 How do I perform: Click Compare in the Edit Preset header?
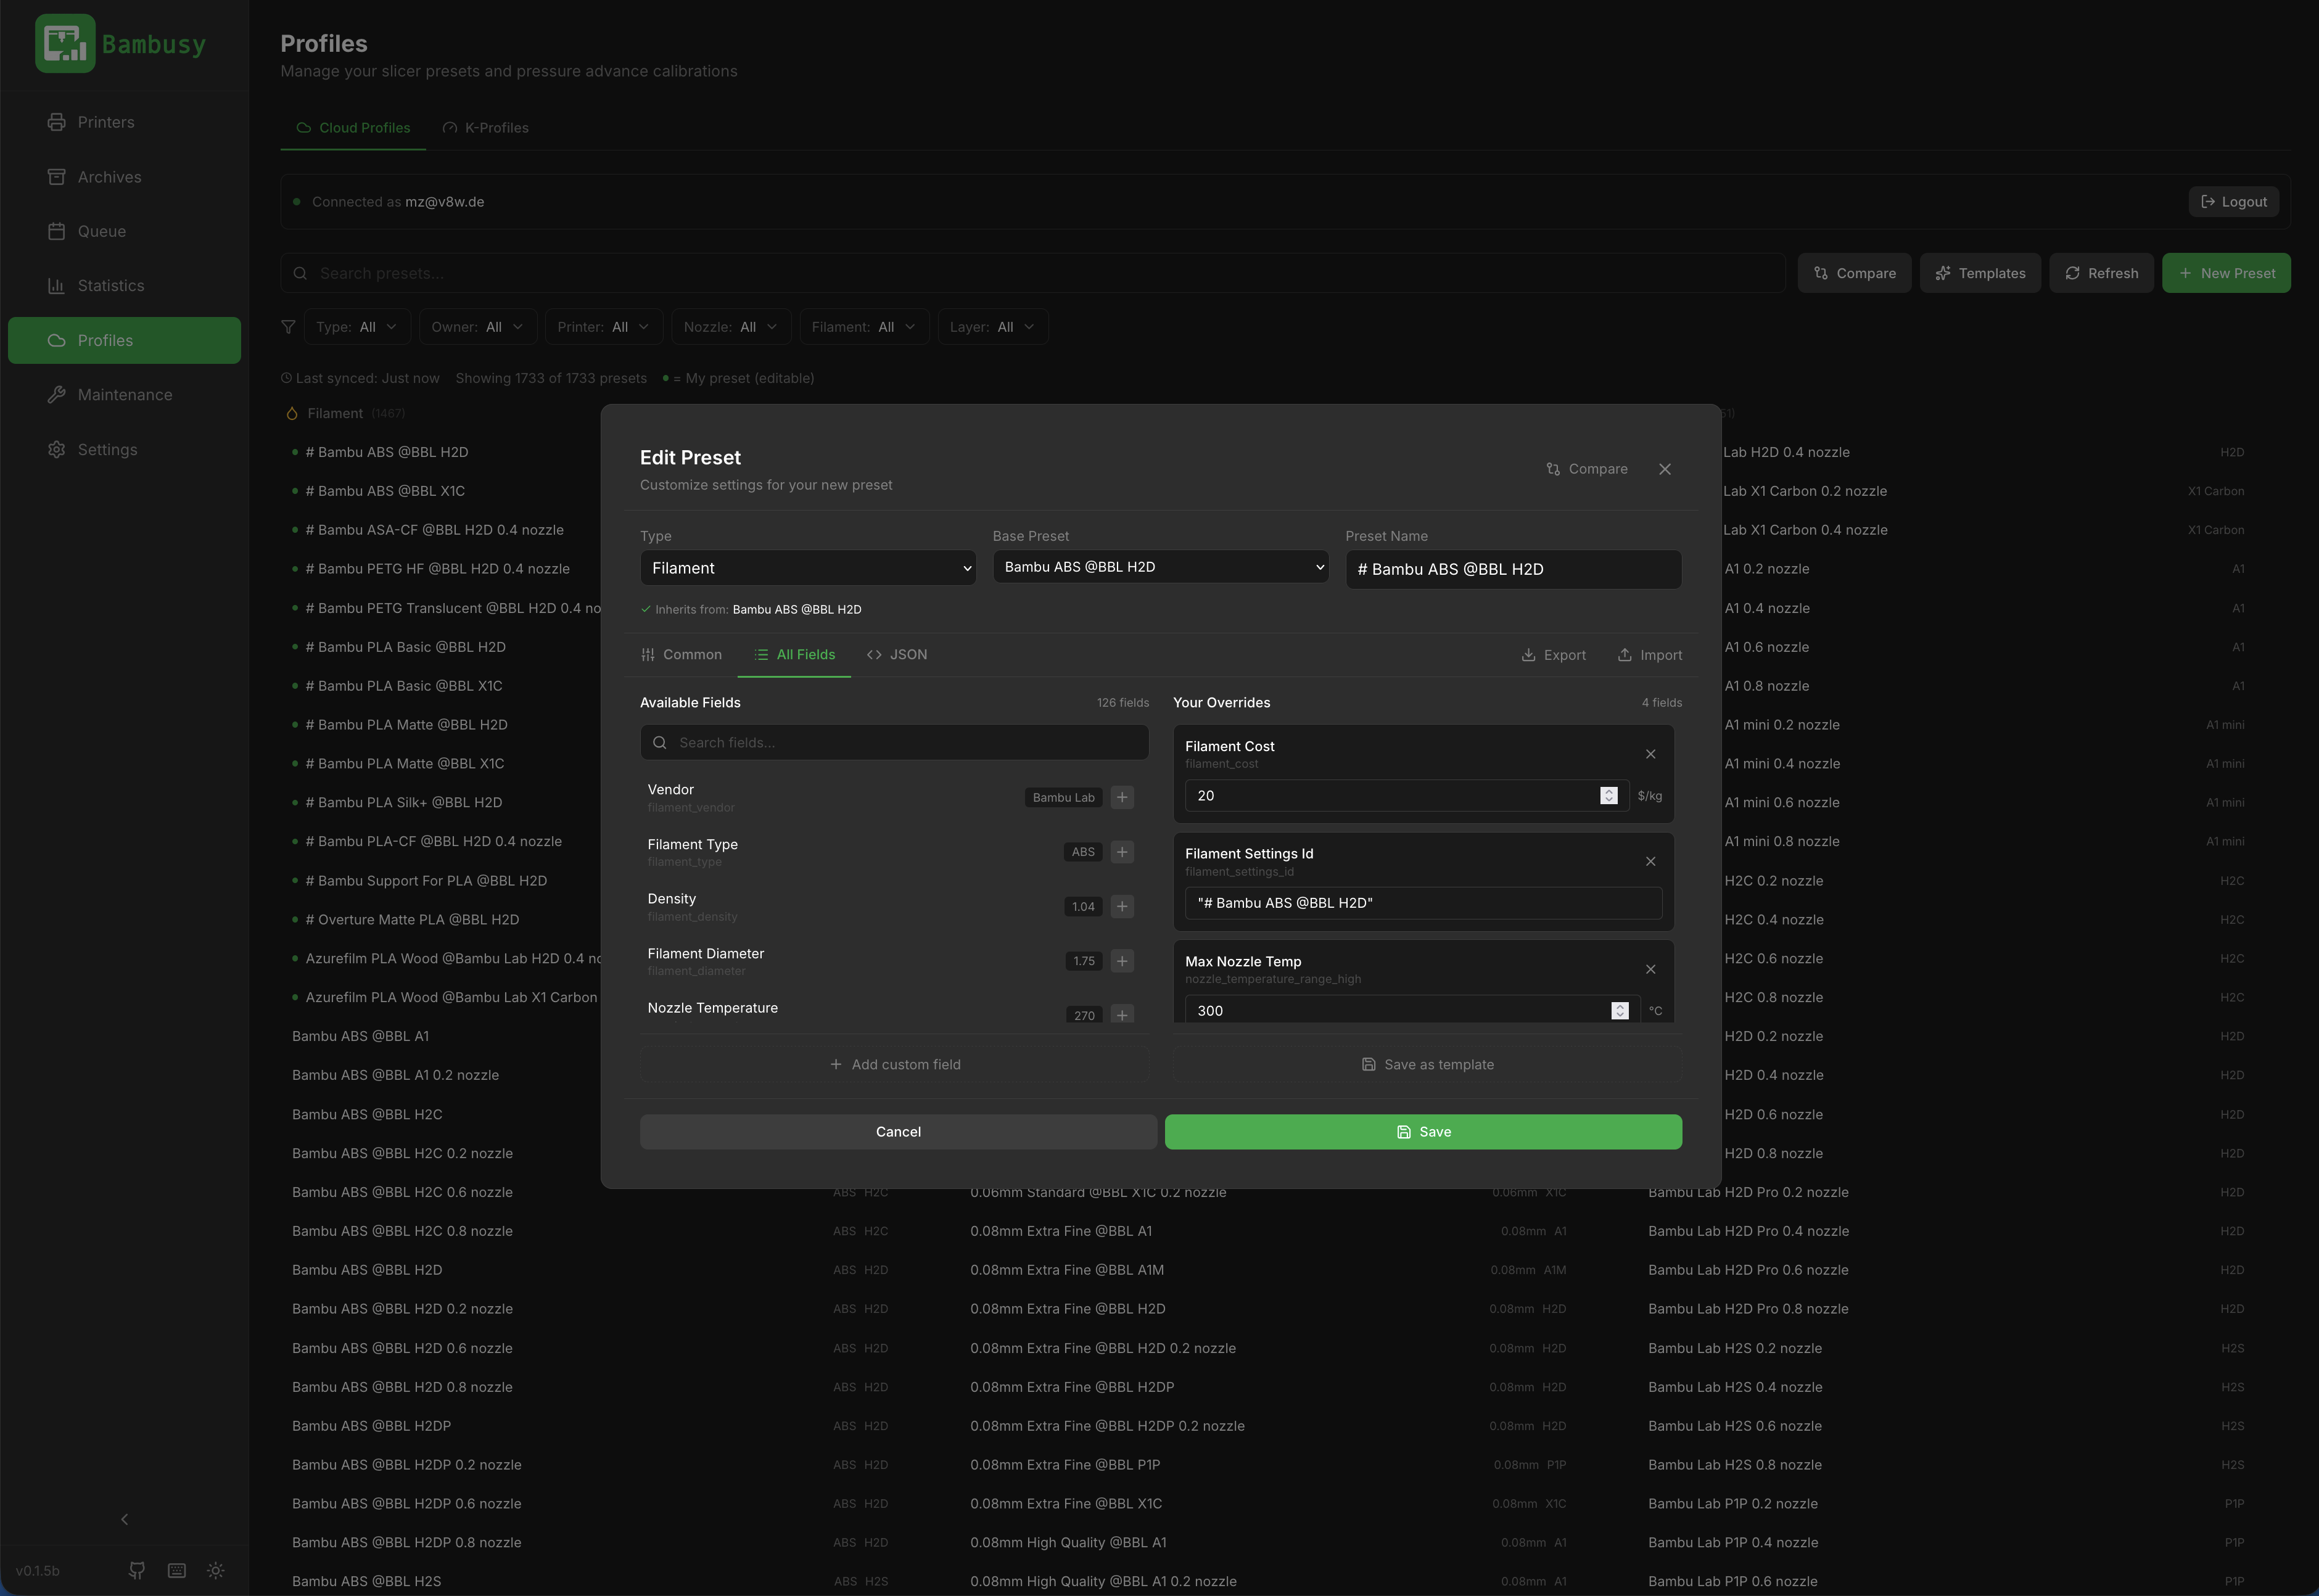pos(1587,469)
